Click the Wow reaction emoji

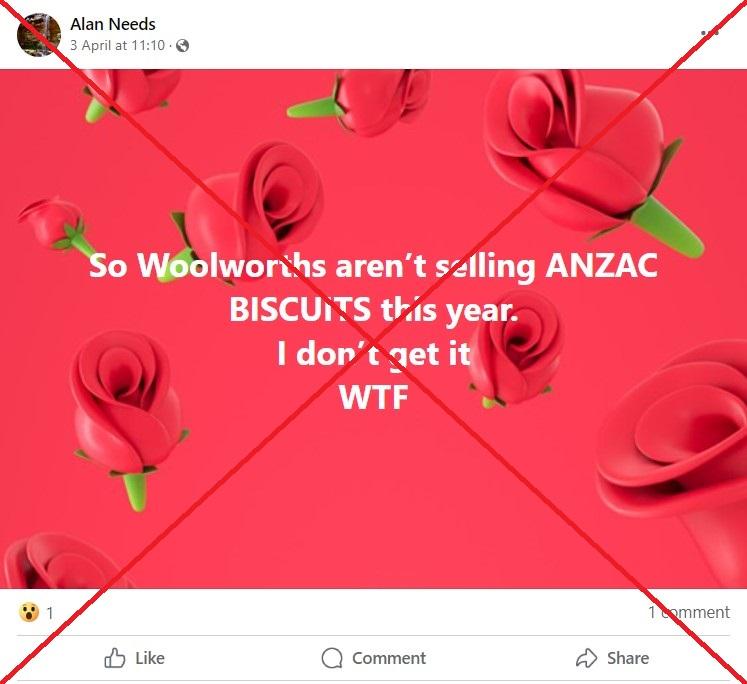[x=29, y=612]
